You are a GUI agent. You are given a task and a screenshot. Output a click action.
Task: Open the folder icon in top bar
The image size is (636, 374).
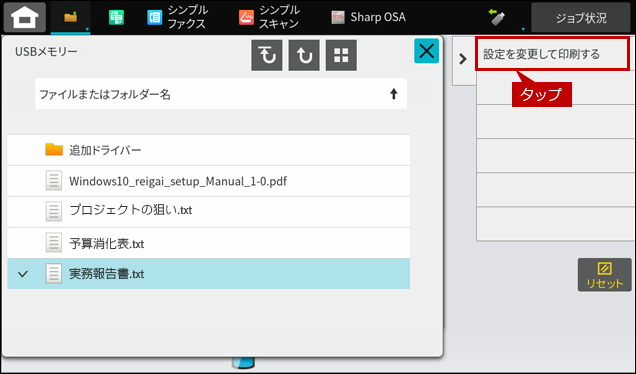point(71,17)
